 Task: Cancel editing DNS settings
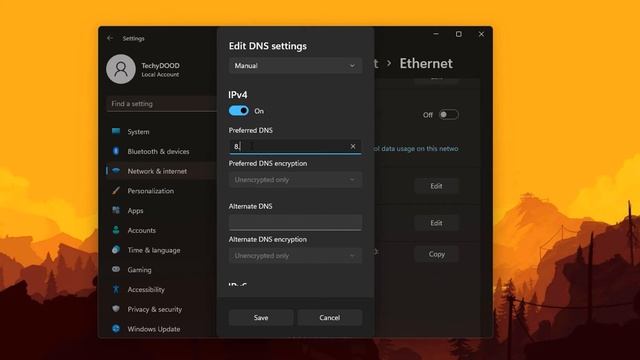329,317
